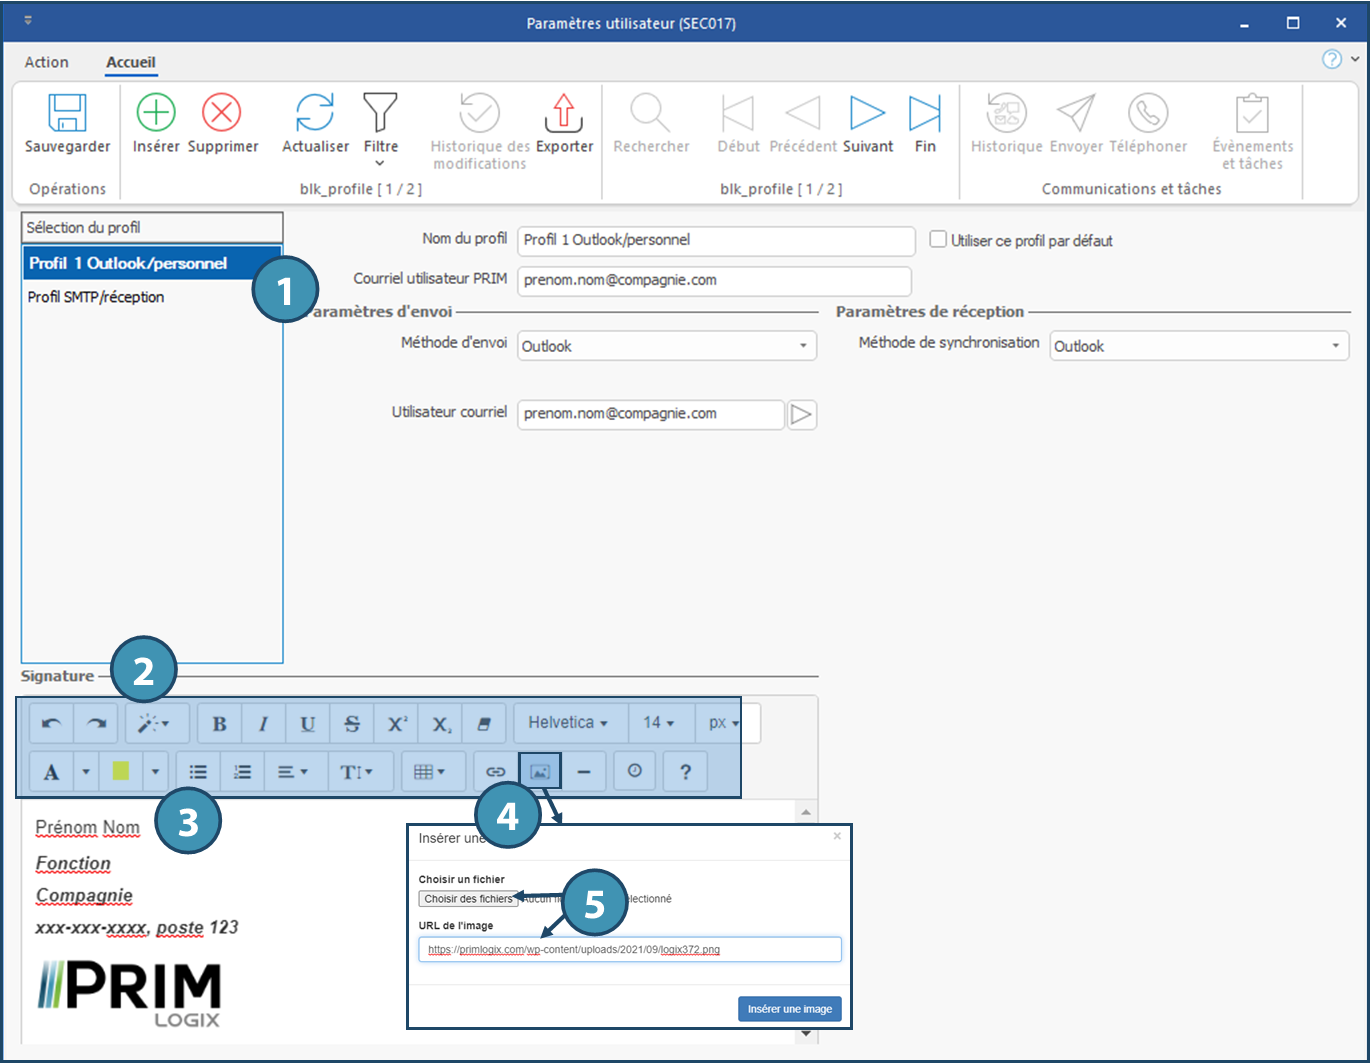Screen dimensions: 1371x1064
Task: Go to next record with Suivant
Action: click(867, 113)
